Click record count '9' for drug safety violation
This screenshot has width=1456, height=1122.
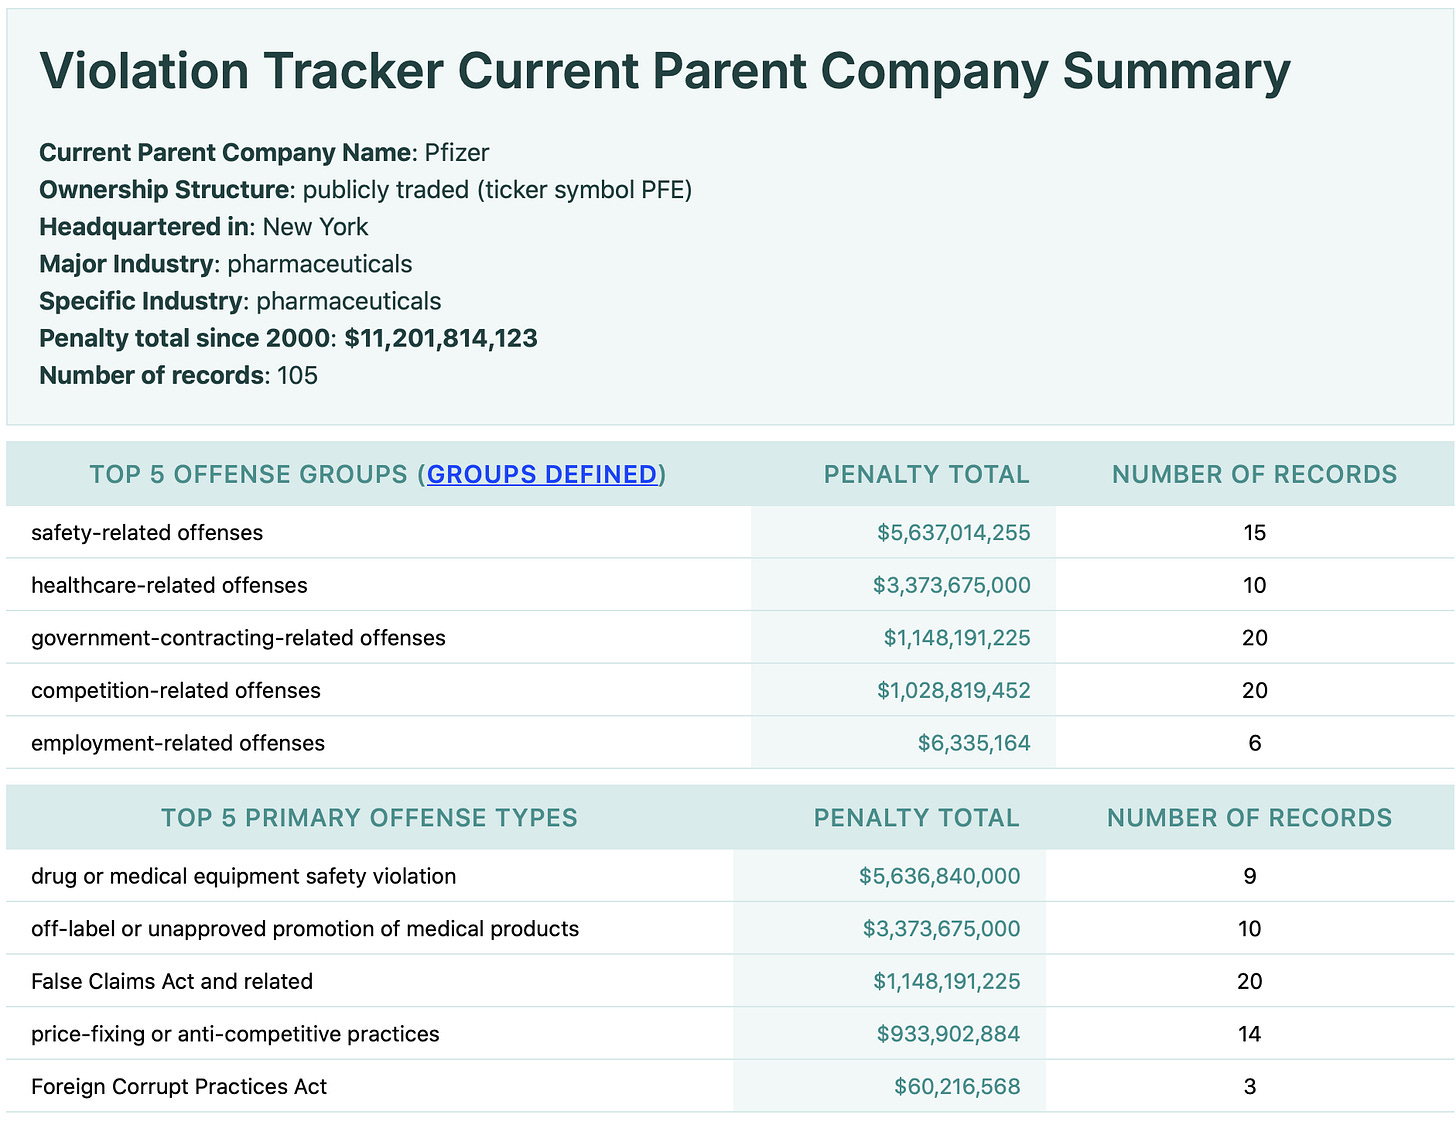[1250, 876]
